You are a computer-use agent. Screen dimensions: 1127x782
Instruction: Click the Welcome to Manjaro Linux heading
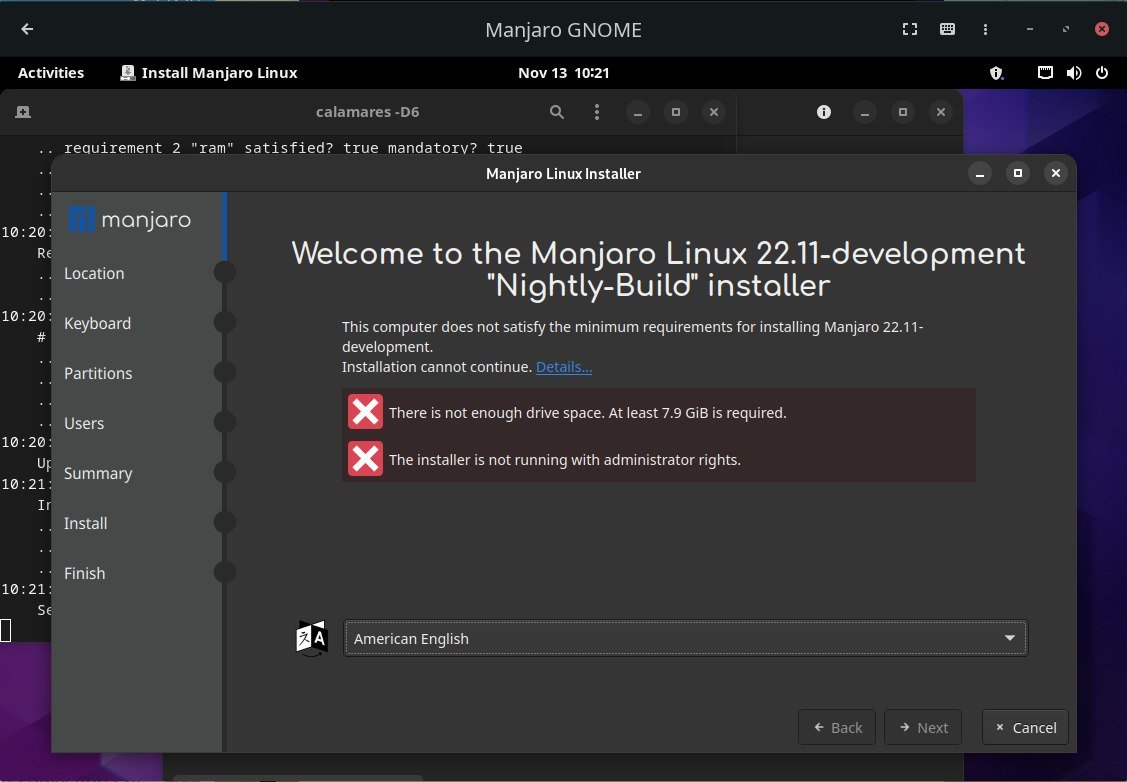[658, 270]
